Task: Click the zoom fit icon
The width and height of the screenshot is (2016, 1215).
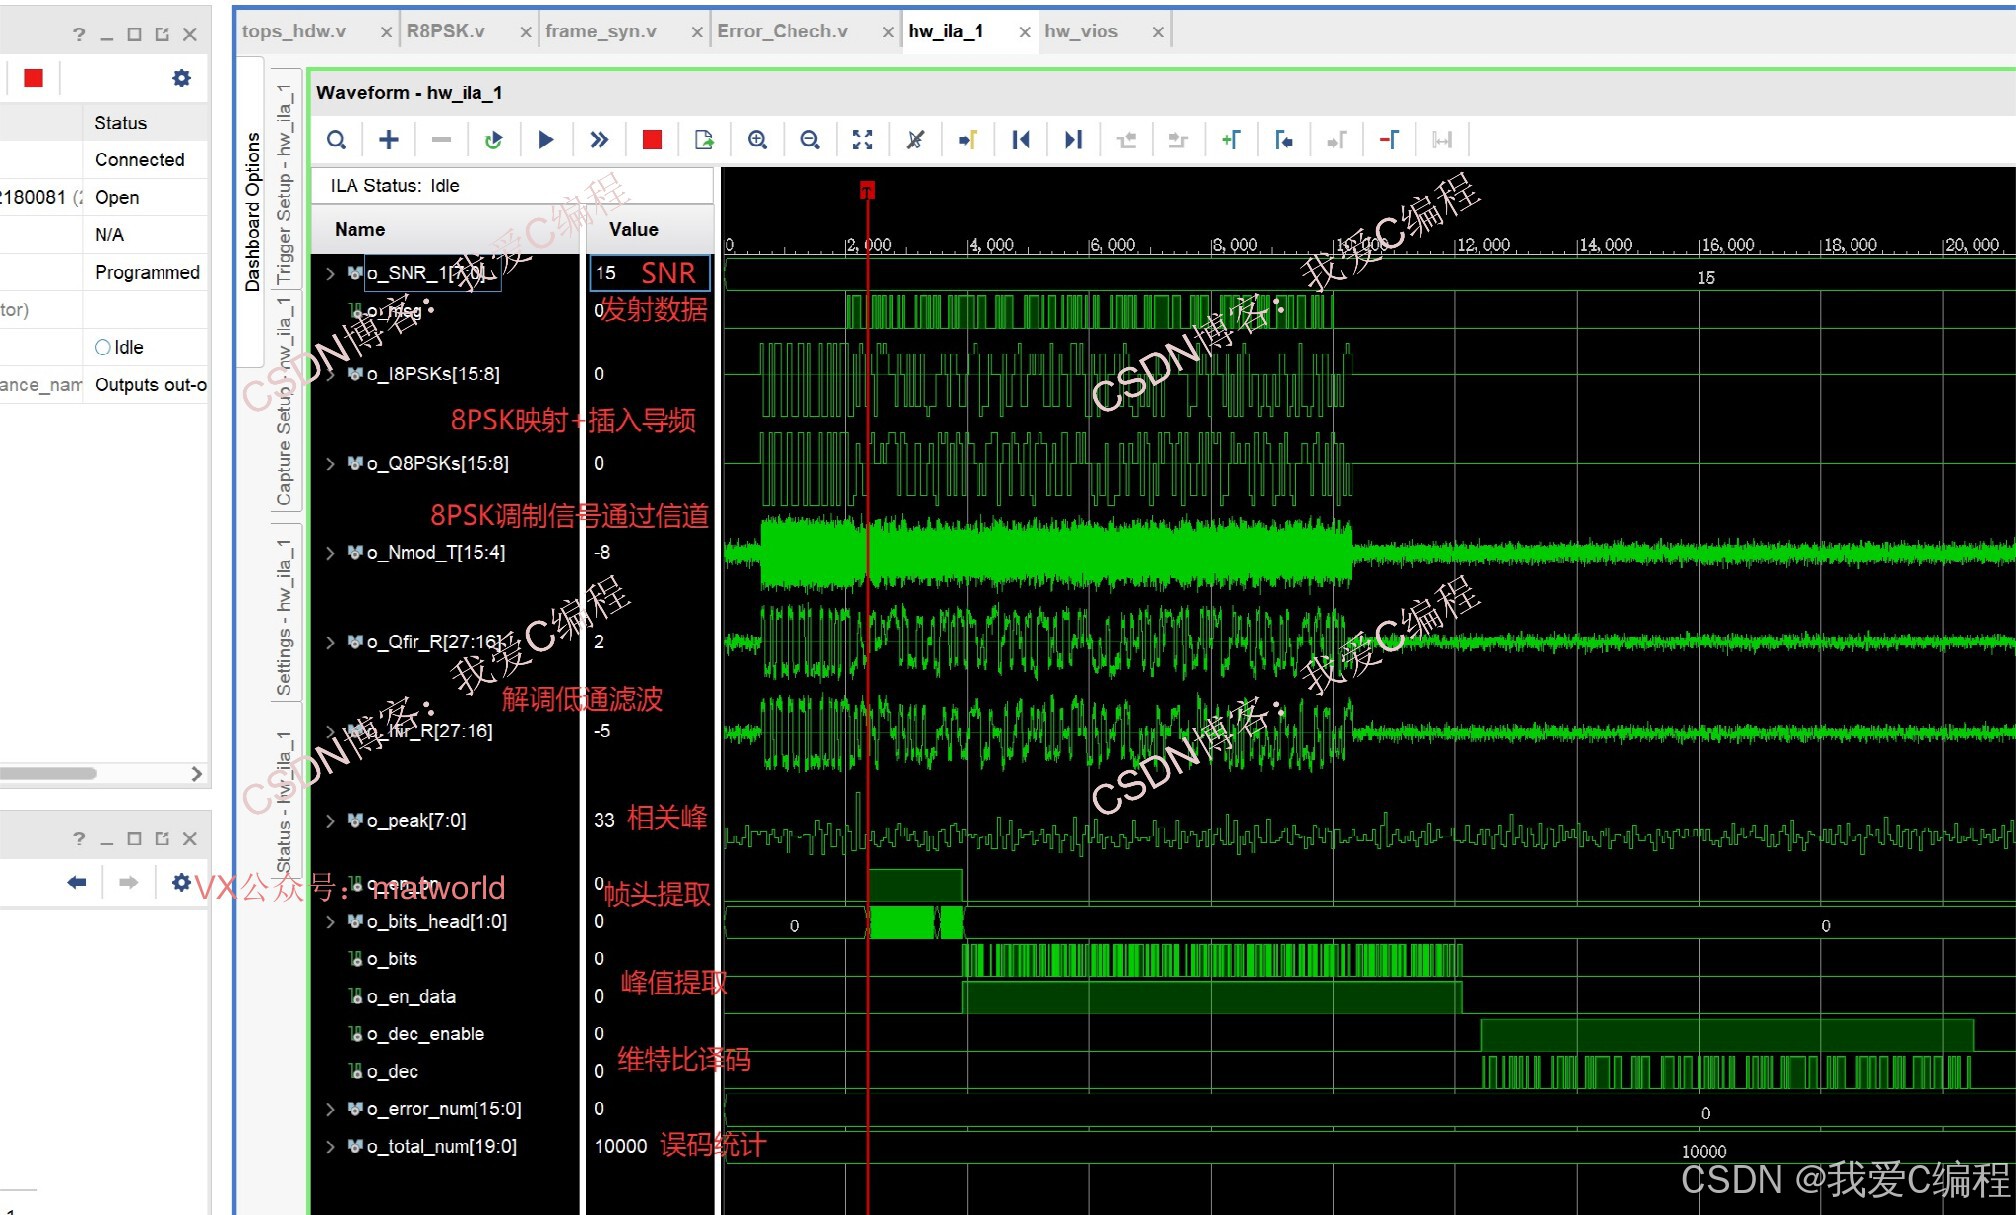Action: (862, 140)
